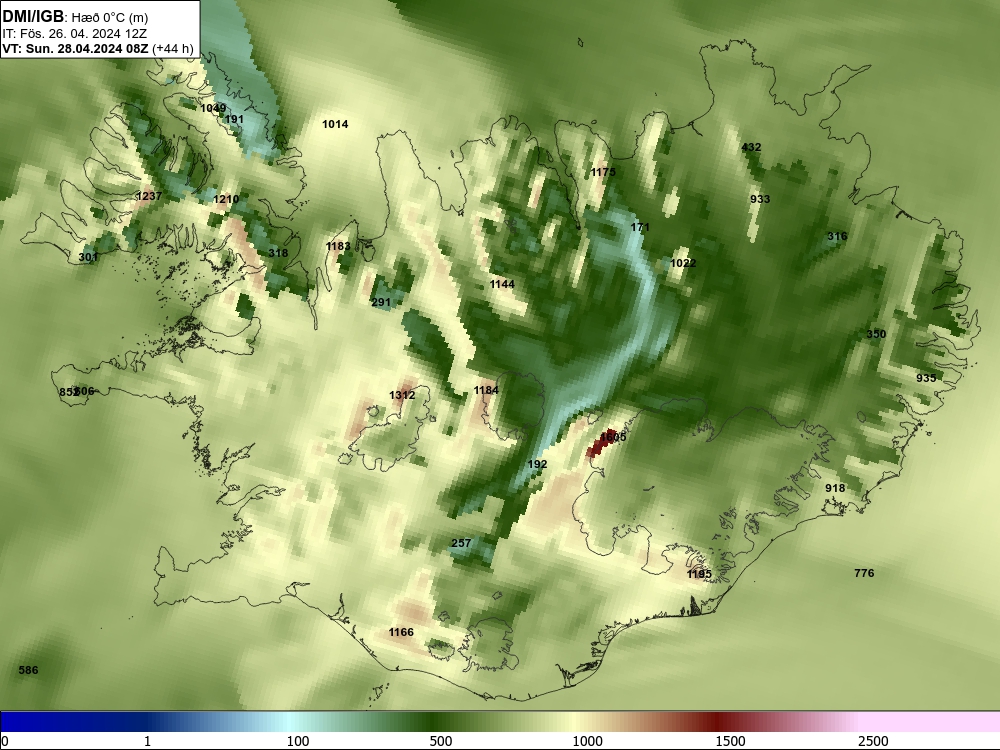The width and height of the screenshot is (1000, 750).
Task: Click the 1184 map value
Action: pyautogui.click(x=486, y=390)
